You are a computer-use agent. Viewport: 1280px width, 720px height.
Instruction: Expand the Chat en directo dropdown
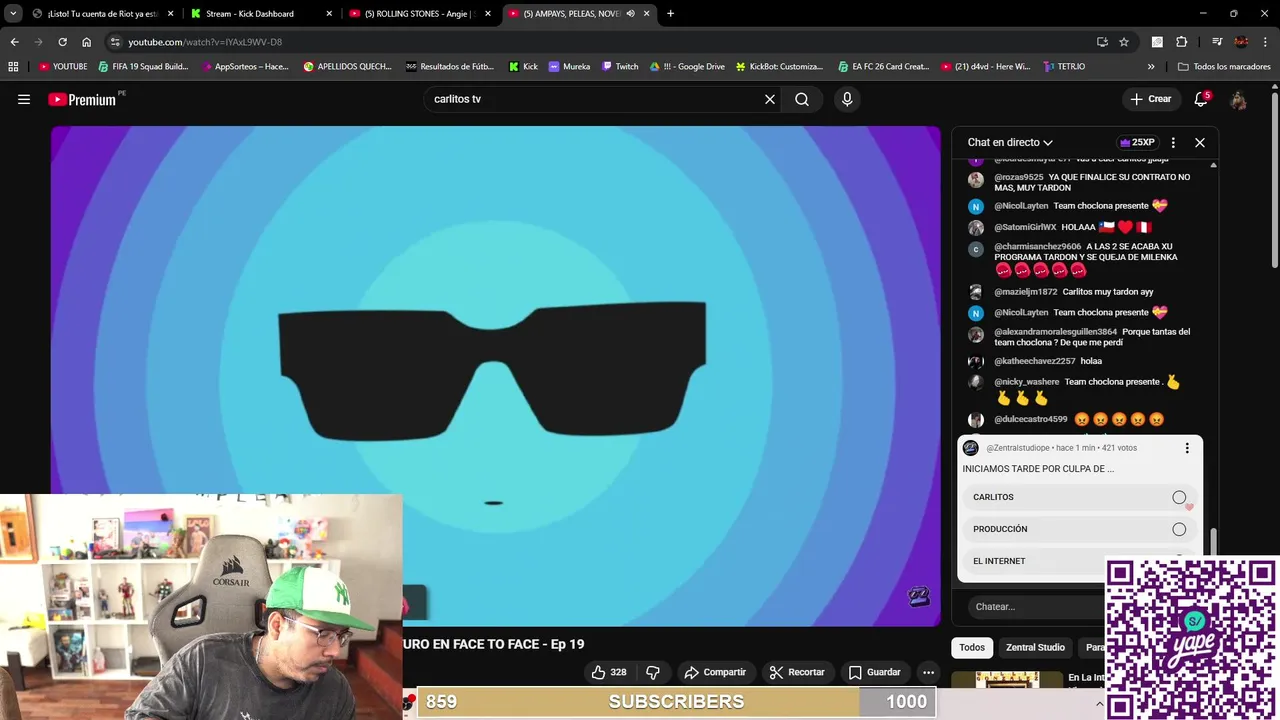tap(1010, 142)
